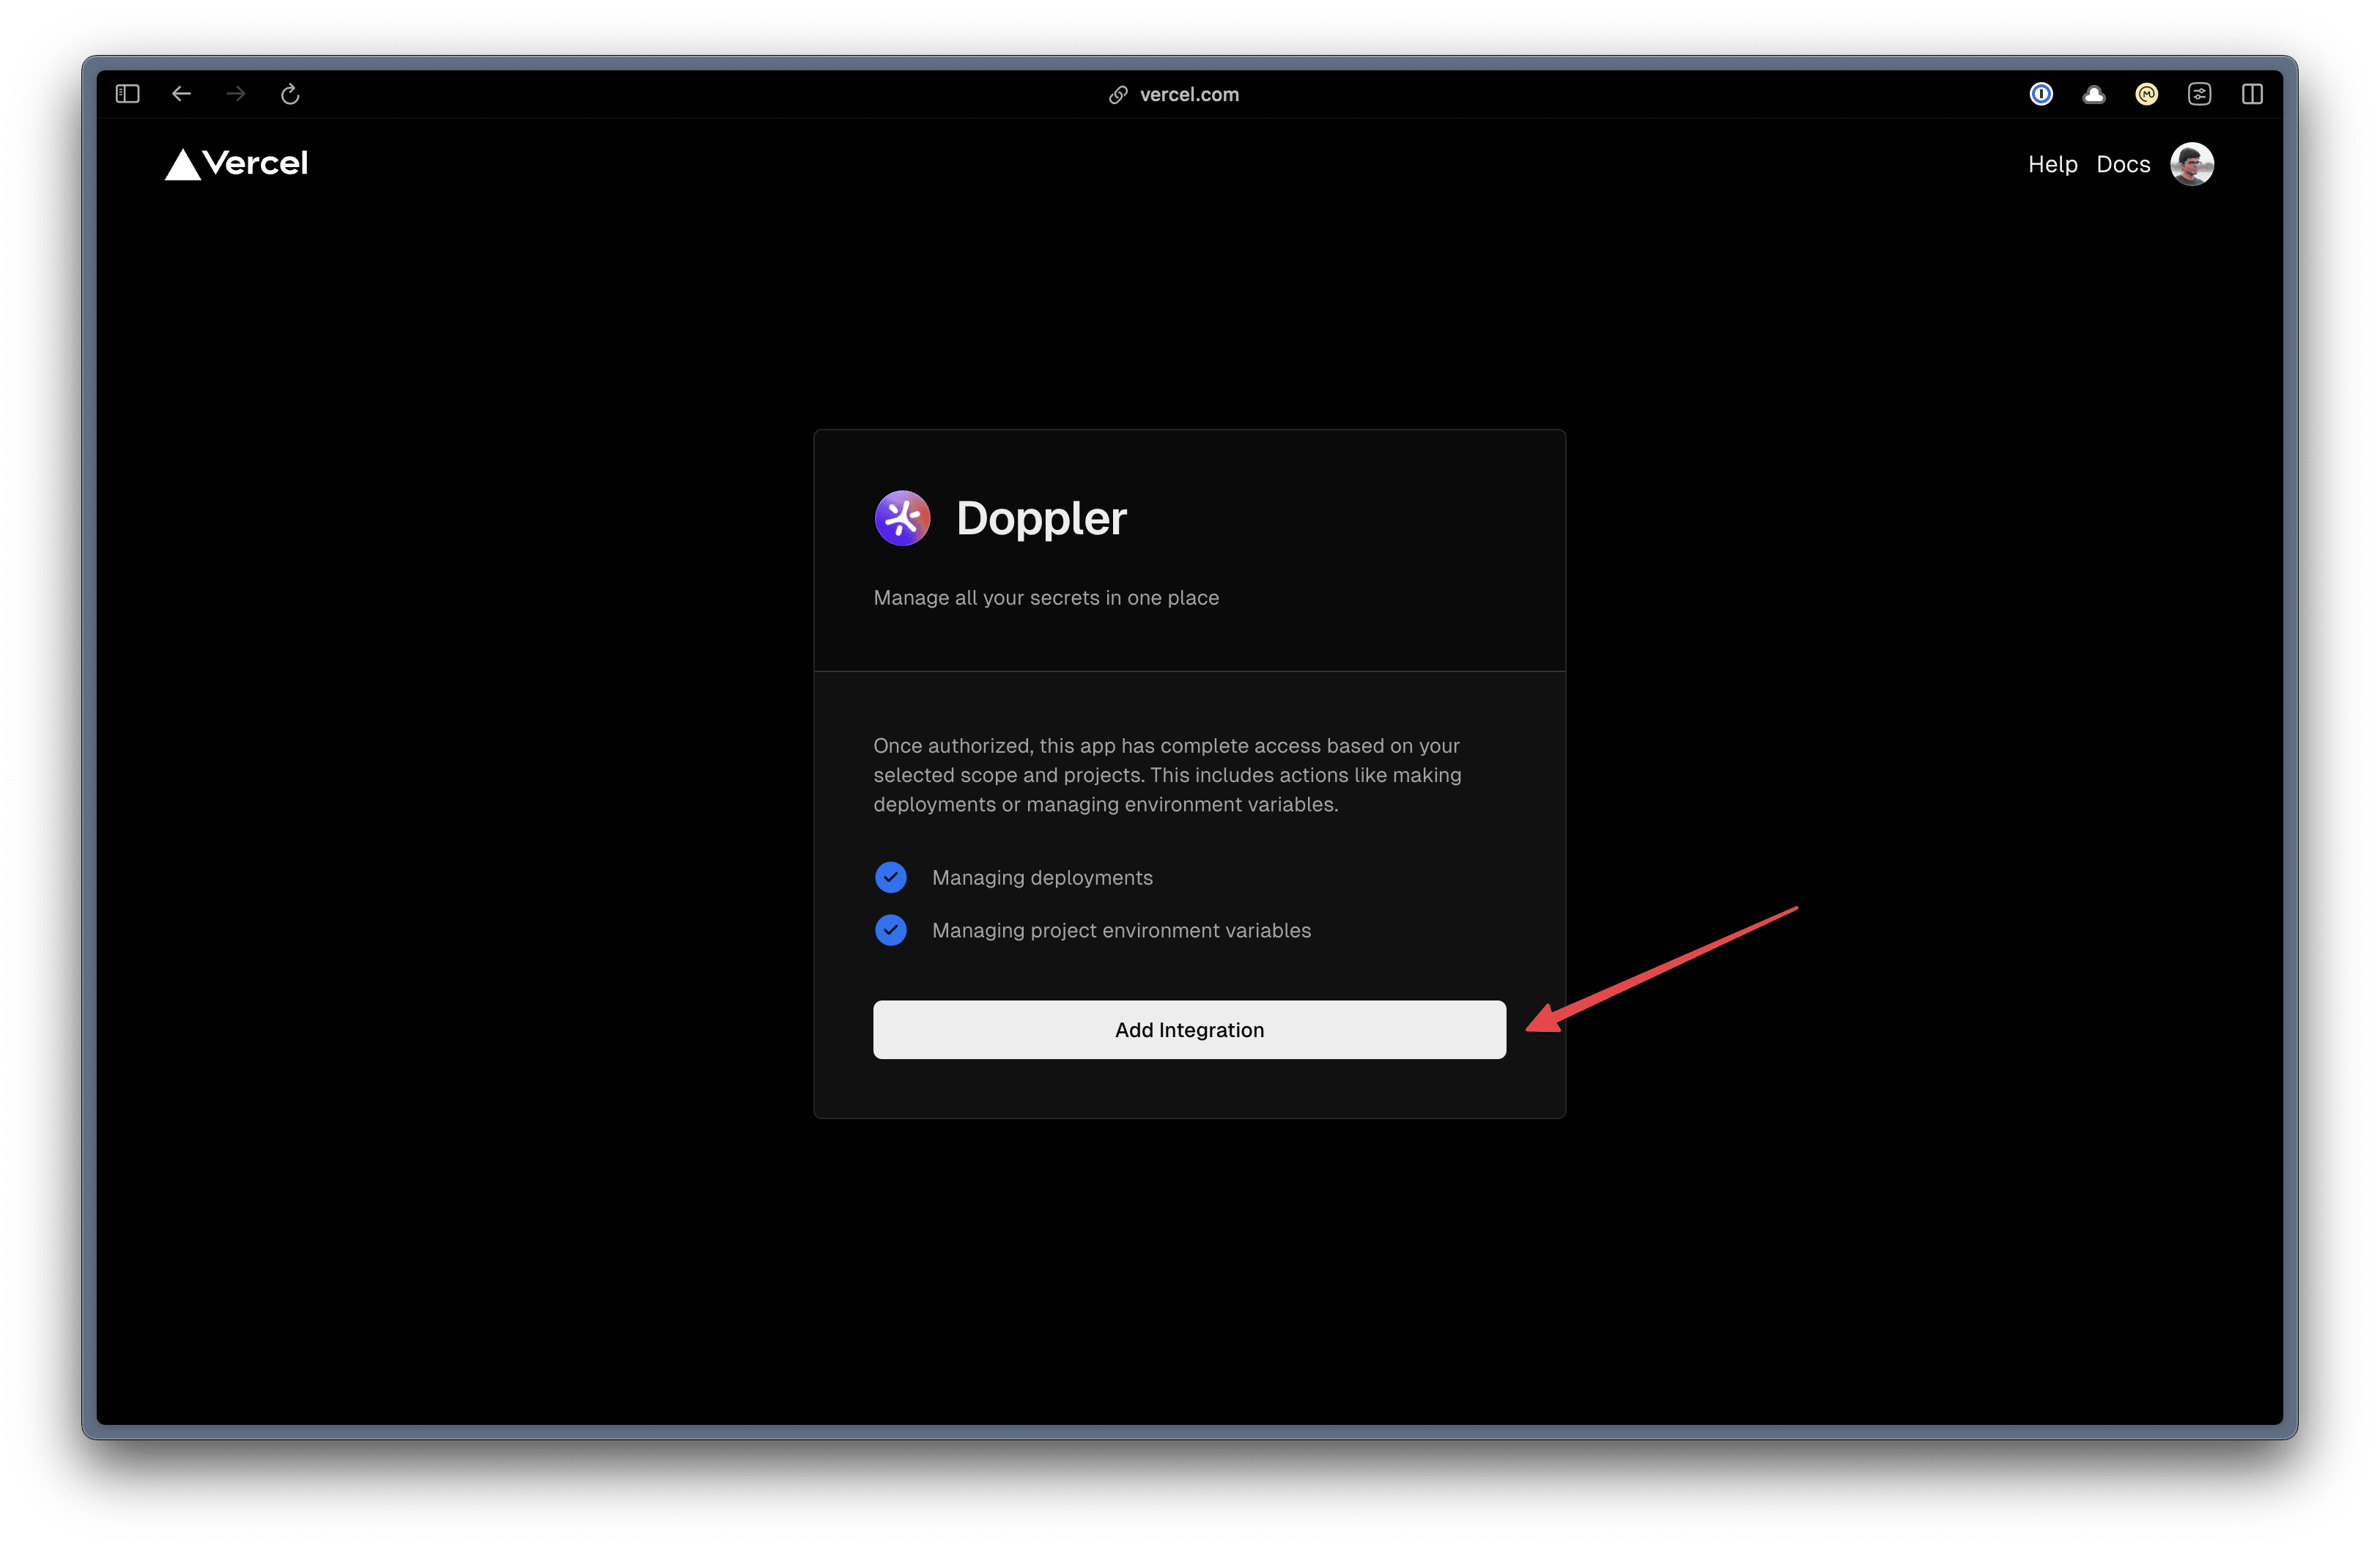Screen dimensions: 2380x1548
Task: Click the Add Integration button
Action: 1189,1029
